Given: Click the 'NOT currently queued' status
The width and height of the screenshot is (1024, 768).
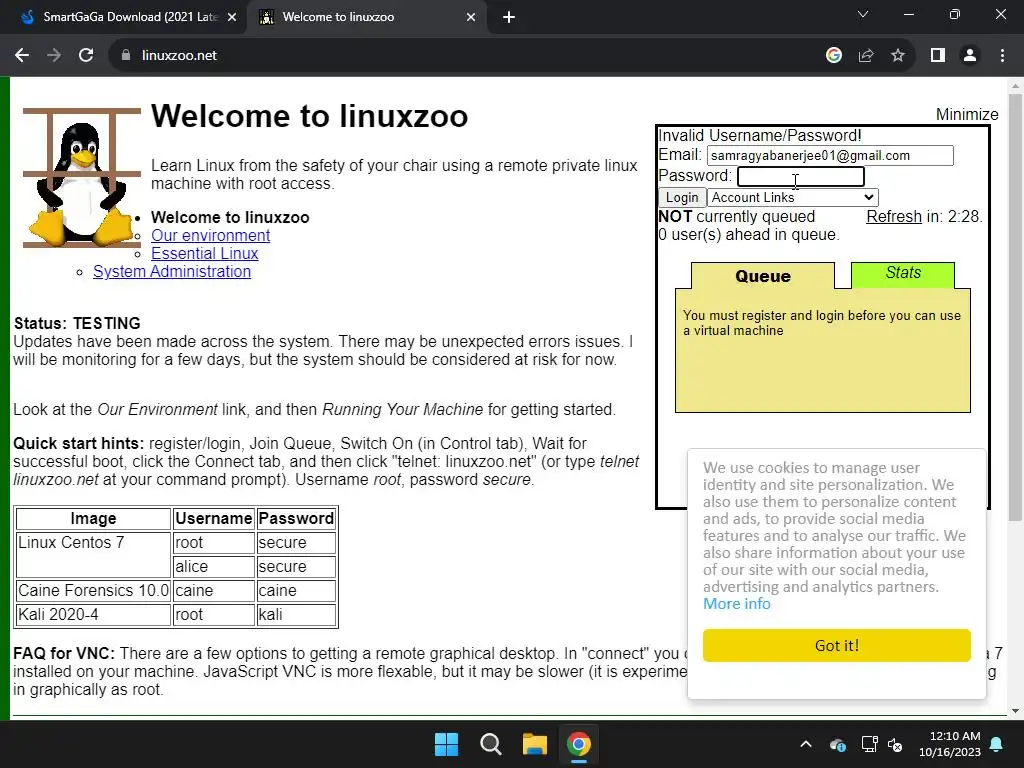Looking at the screenshot, I should [737, 216].
